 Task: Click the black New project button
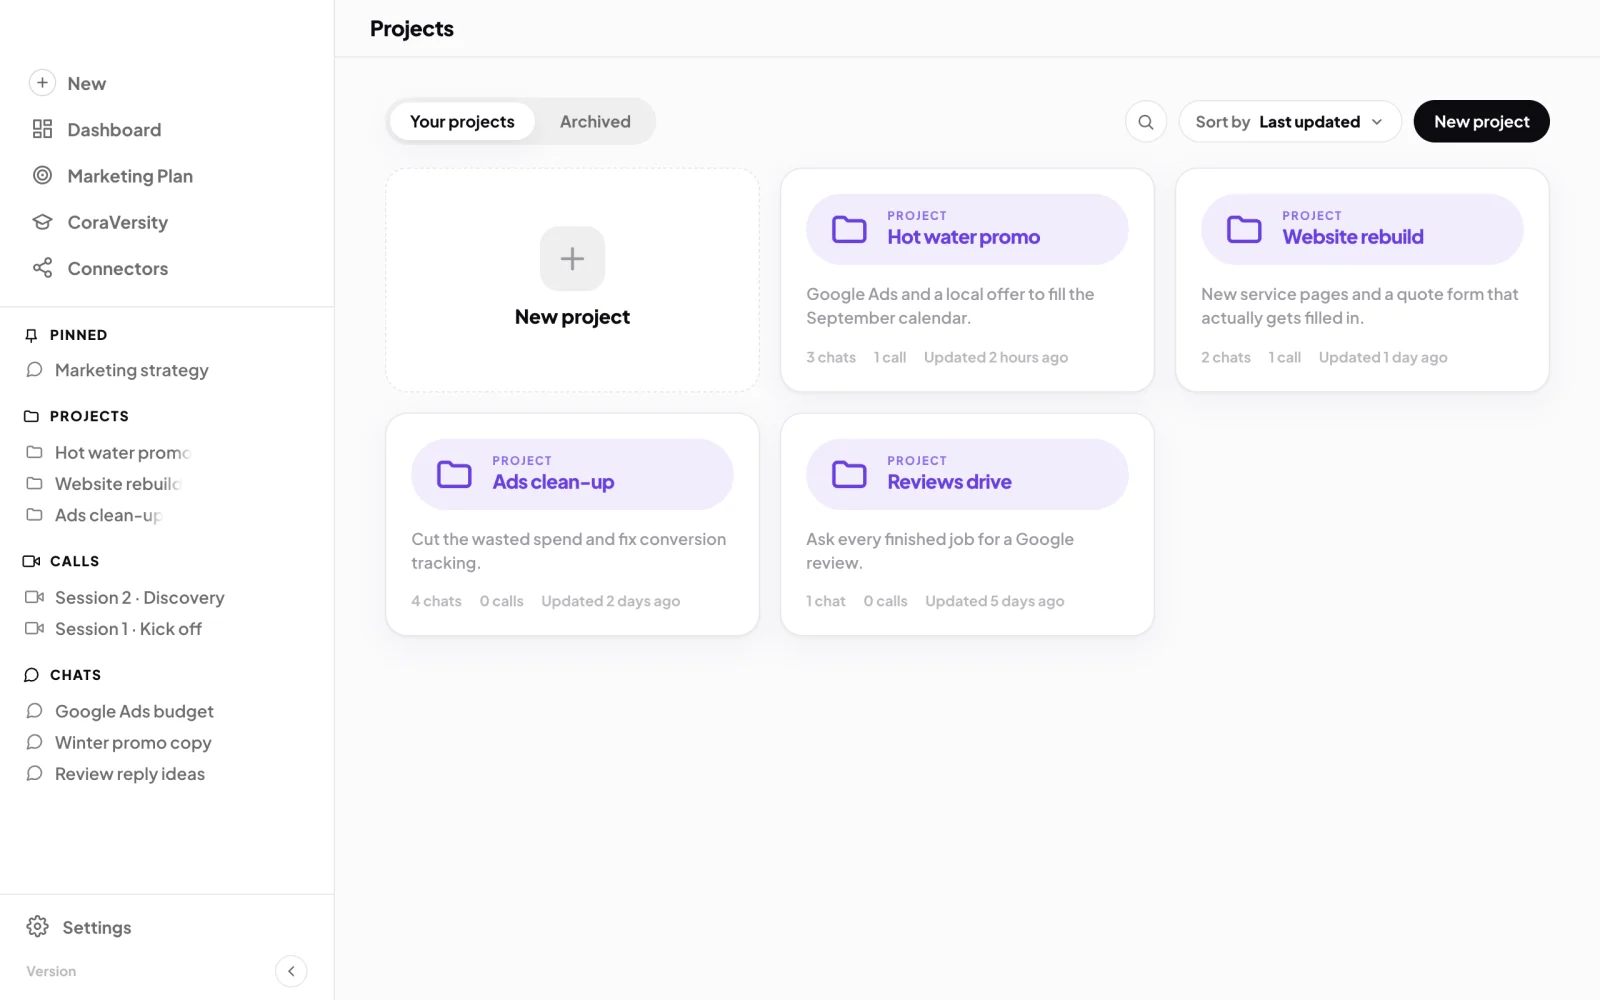tap(1481, 122)
